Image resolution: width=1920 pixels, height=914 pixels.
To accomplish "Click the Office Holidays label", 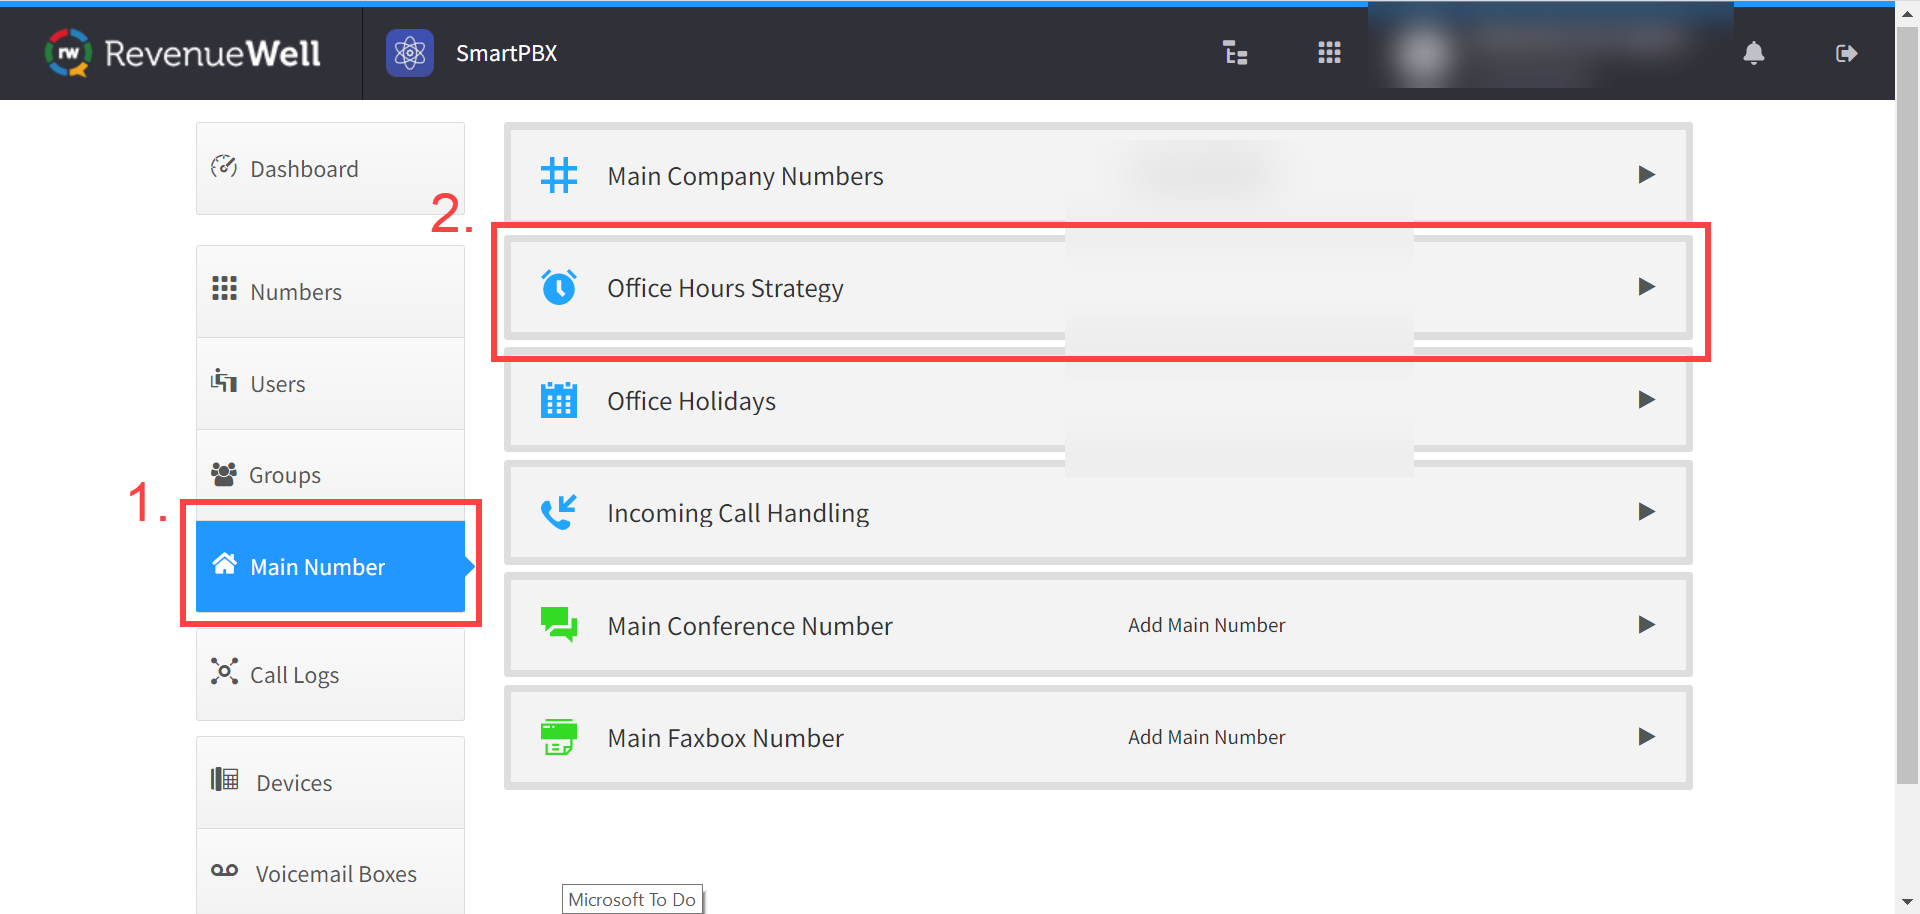I will (x=691, y=401).
